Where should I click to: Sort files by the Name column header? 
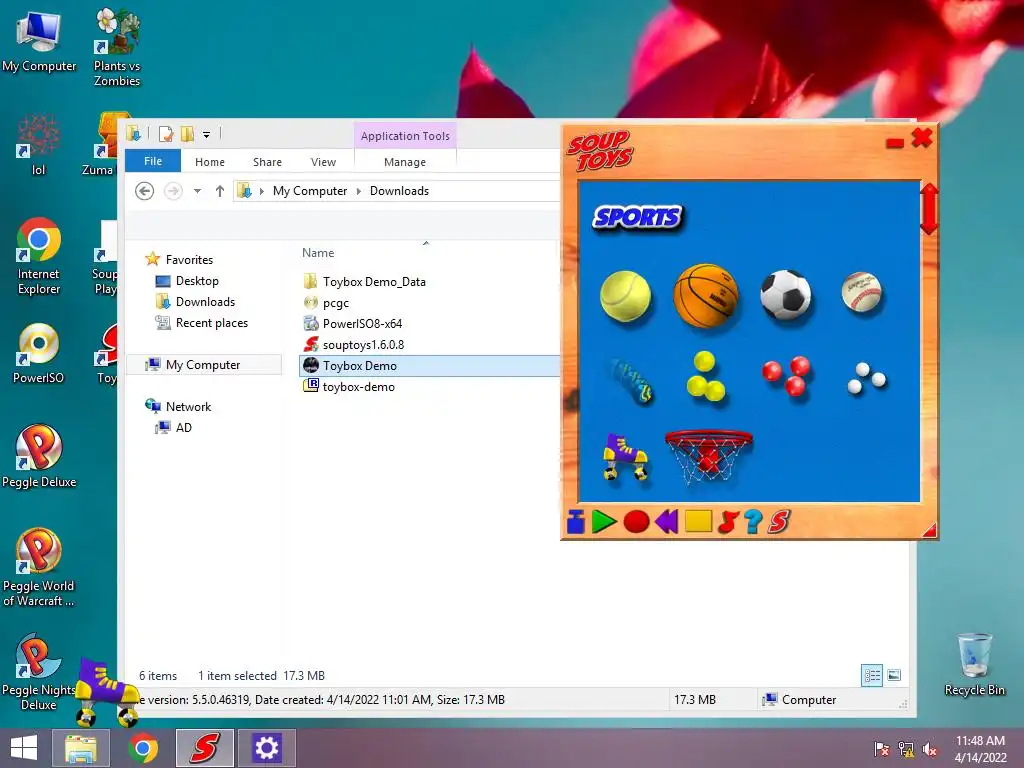[318, 253]
